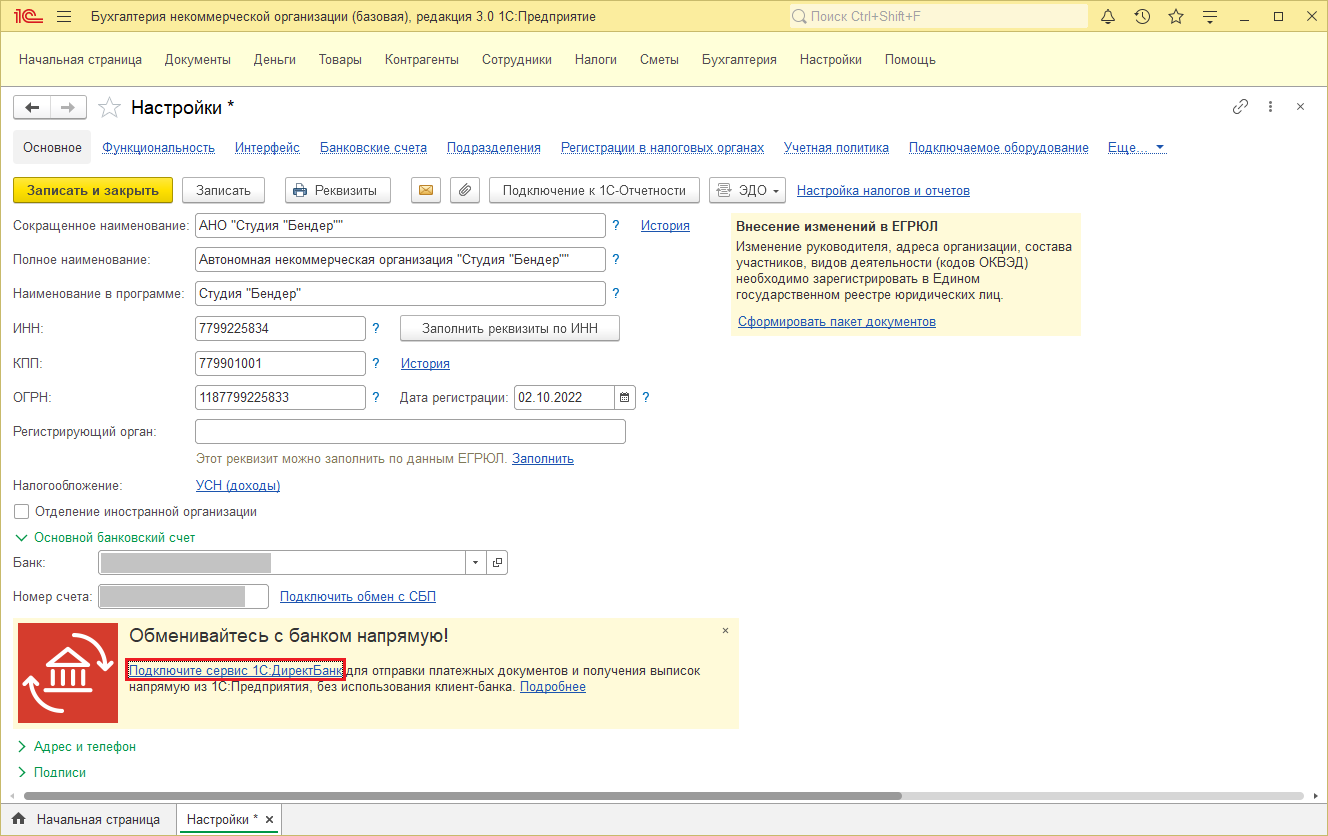
Task: Dismiss the ДиректБанк banner
Action: [725, 631]
